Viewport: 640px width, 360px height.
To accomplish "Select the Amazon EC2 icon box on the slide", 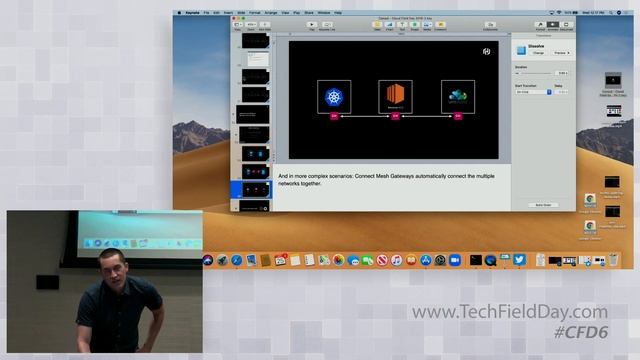I will coord(395,97).
